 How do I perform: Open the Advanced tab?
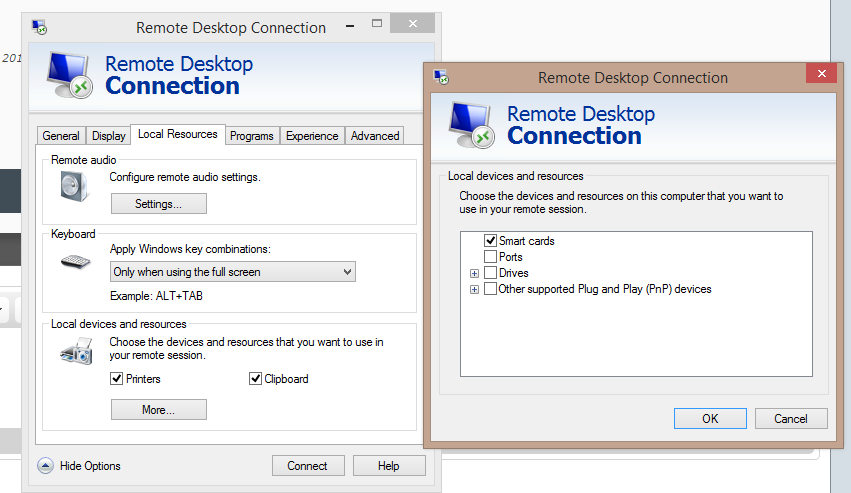pos(375,136)
